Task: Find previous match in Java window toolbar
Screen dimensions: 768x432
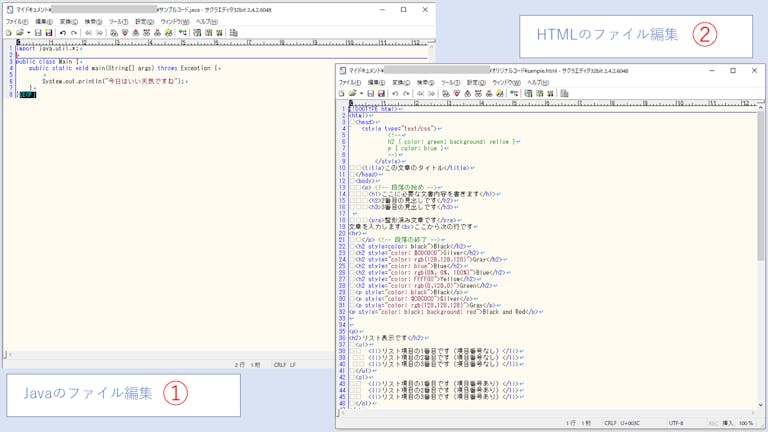Action: pos(136,33)
